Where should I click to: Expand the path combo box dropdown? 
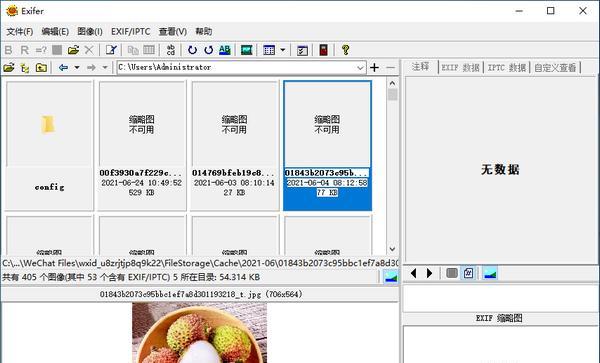point(360,68)
